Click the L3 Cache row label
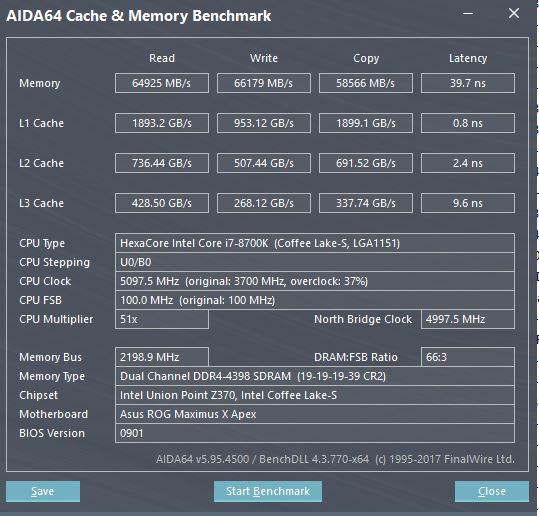 [x=41, y=203]
